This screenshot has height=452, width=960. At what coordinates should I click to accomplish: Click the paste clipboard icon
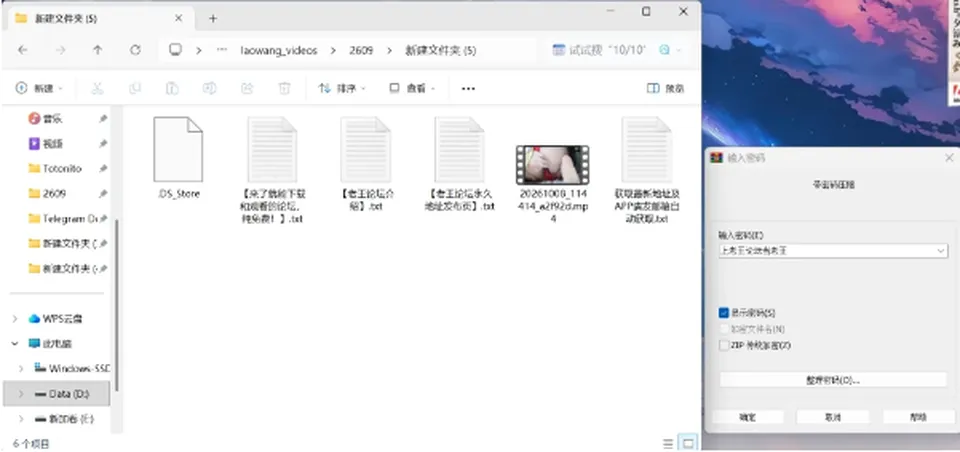click(x=172, y=88)
